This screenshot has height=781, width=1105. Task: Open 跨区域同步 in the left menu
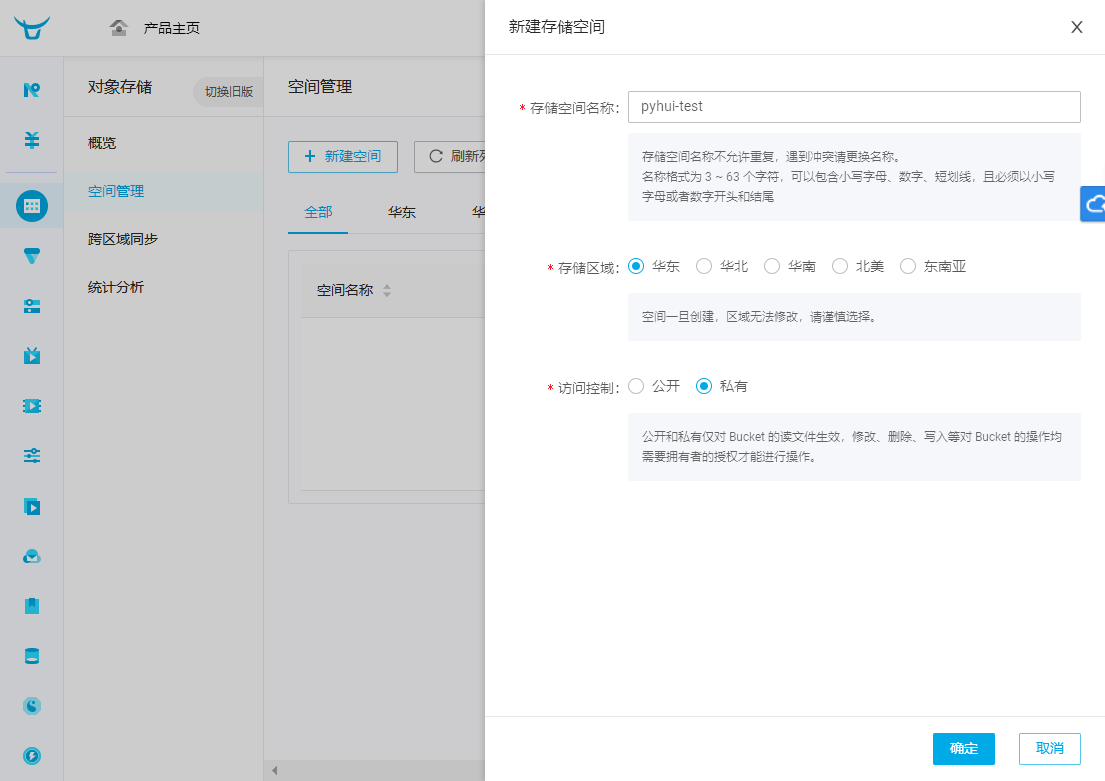(120, 239)
